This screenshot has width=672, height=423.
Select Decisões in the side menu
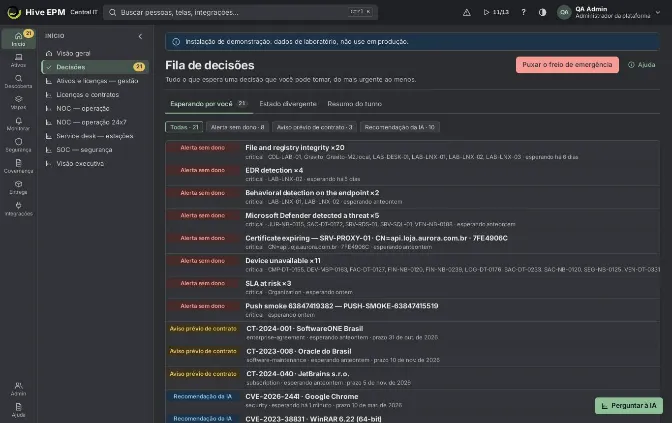point(95,67)
